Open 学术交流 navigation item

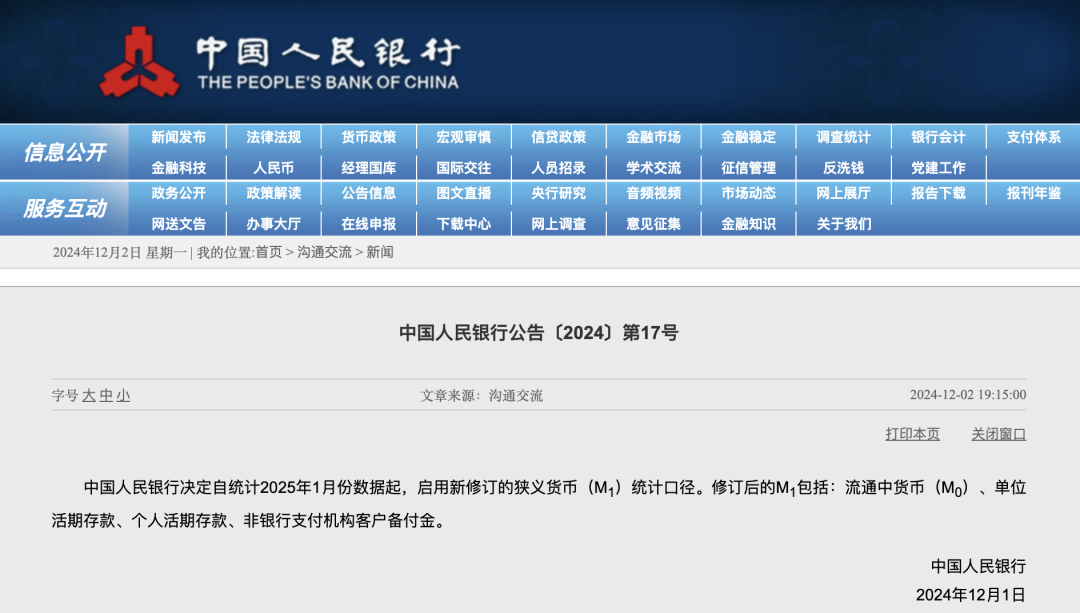654,167
